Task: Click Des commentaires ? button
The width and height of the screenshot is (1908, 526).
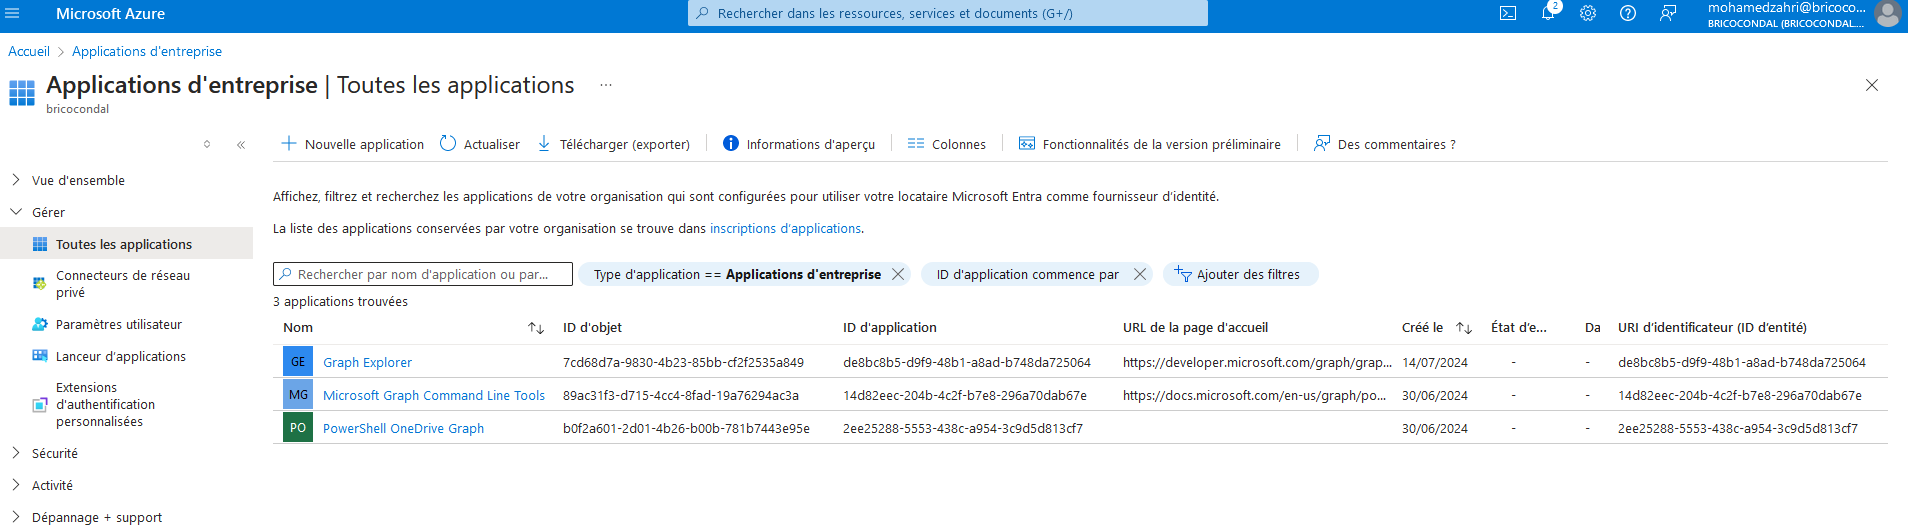Action: click(1385, 144)
